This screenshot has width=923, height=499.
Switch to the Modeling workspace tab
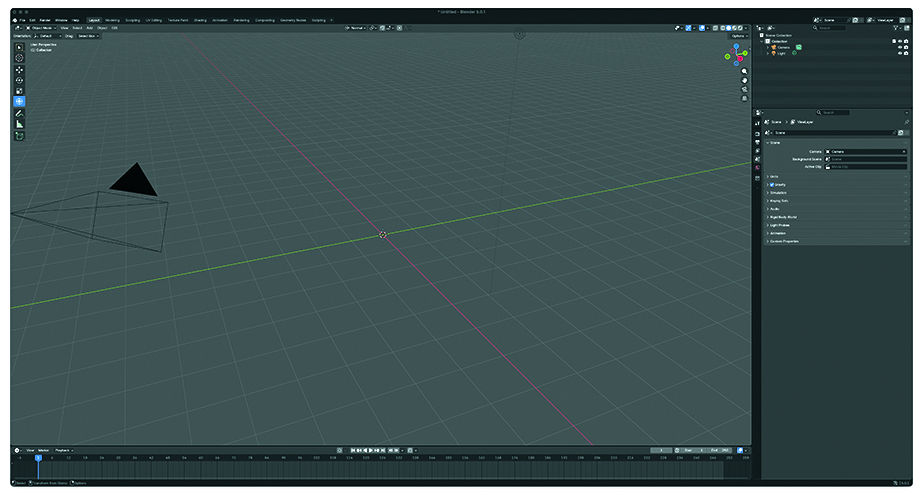112,20
